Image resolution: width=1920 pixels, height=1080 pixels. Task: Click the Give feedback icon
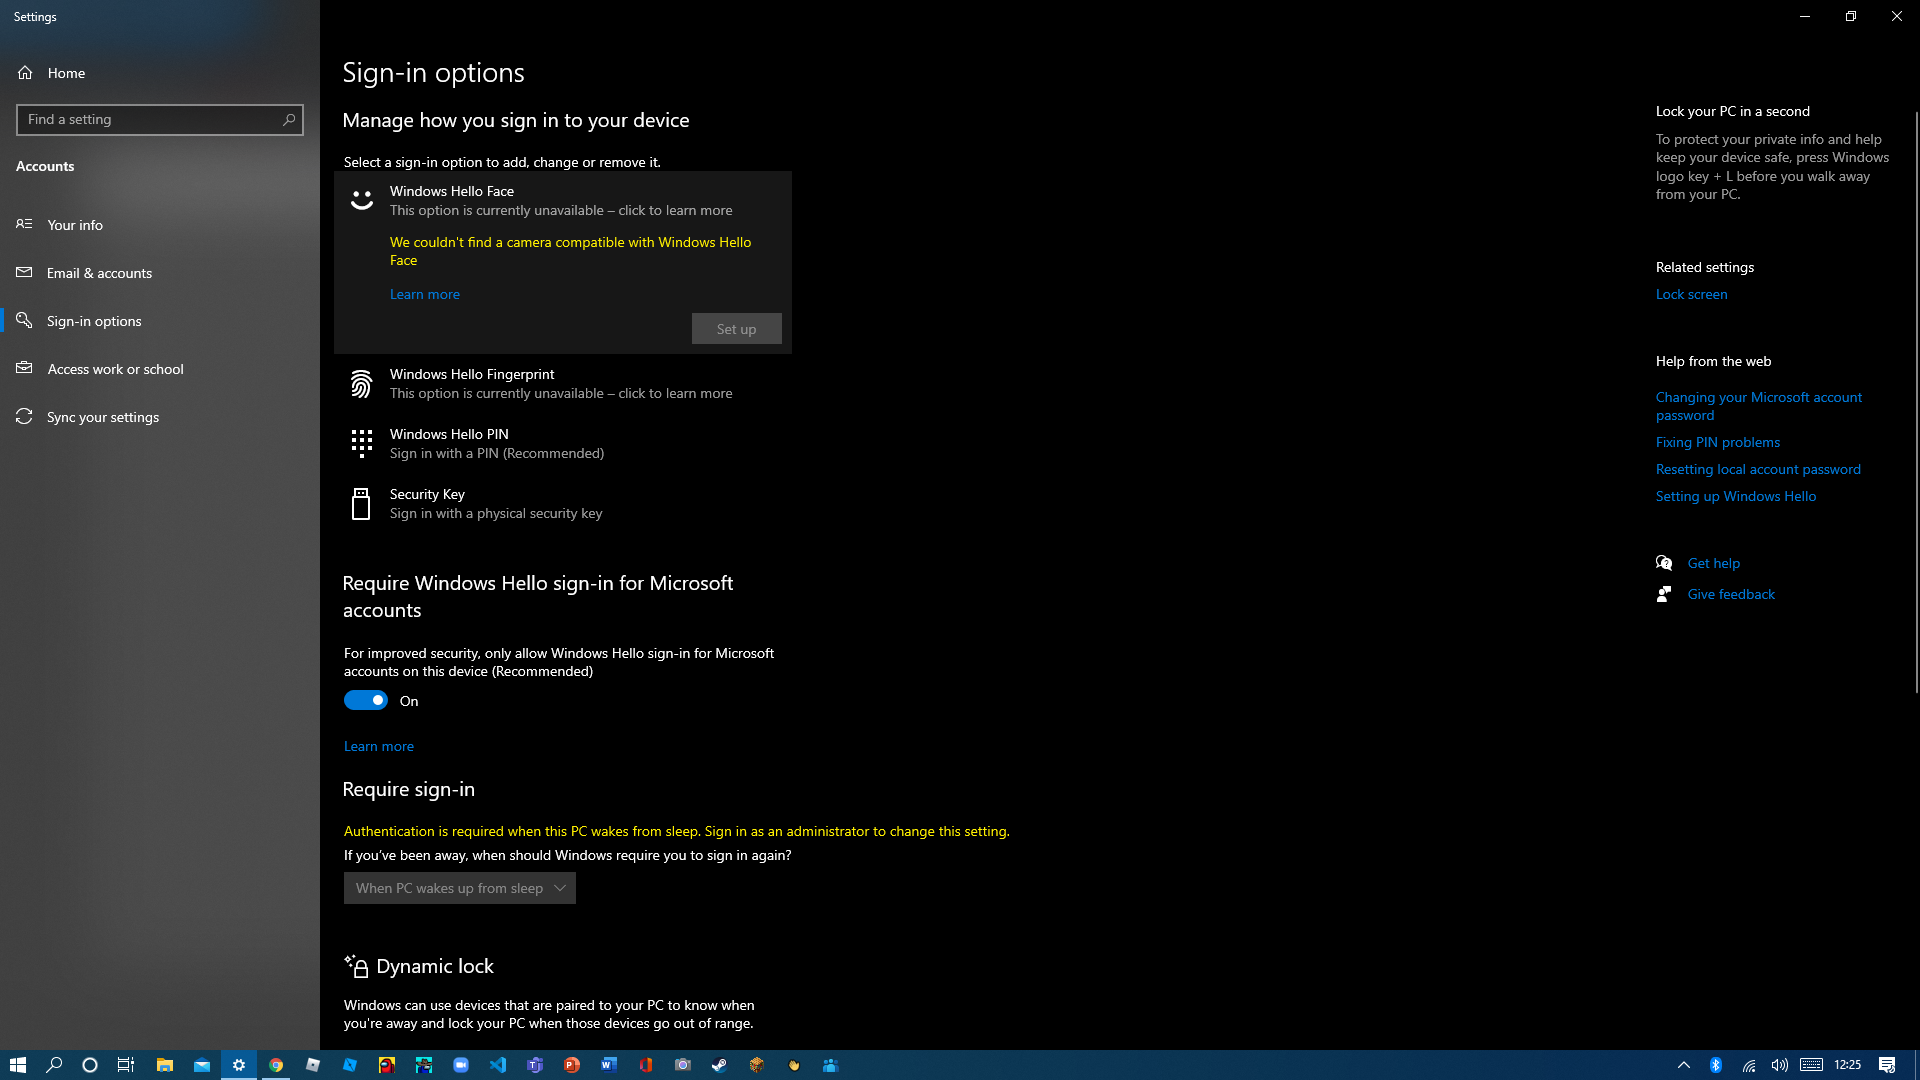pos(1664,593)
